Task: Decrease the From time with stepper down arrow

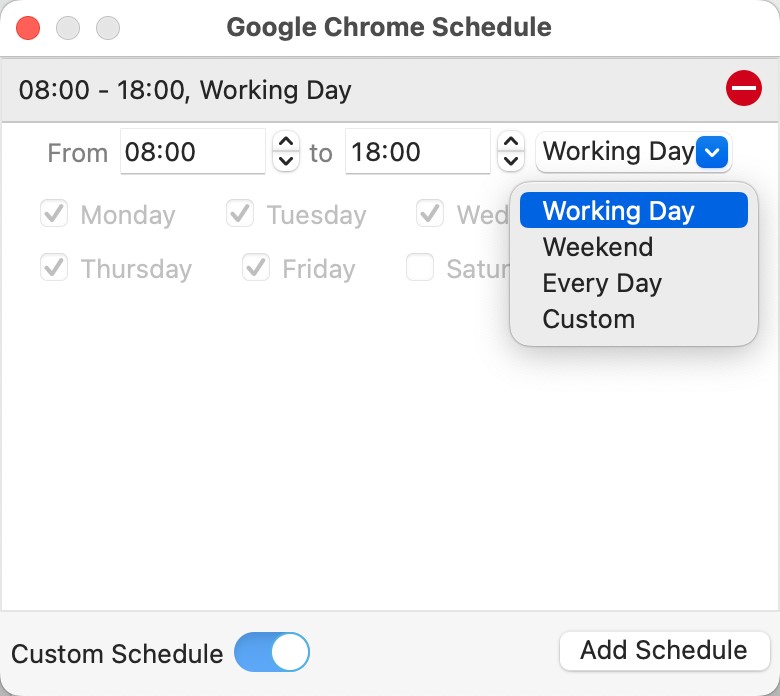Action: 286,161
